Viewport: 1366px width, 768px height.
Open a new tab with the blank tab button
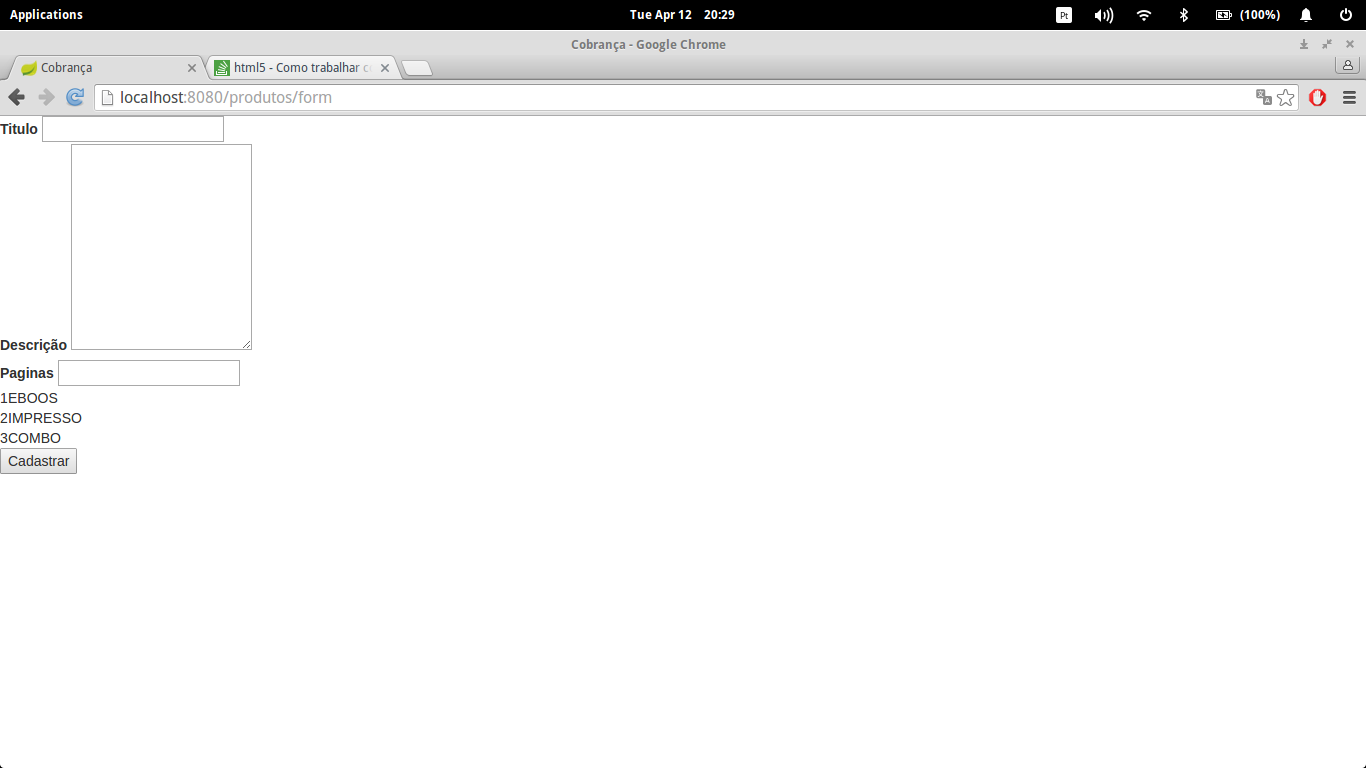click(417, 68)
